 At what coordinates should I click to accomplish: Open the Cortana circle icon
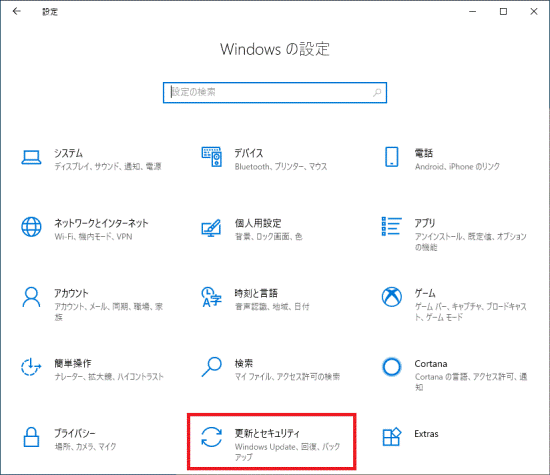[x=391, y=367]
